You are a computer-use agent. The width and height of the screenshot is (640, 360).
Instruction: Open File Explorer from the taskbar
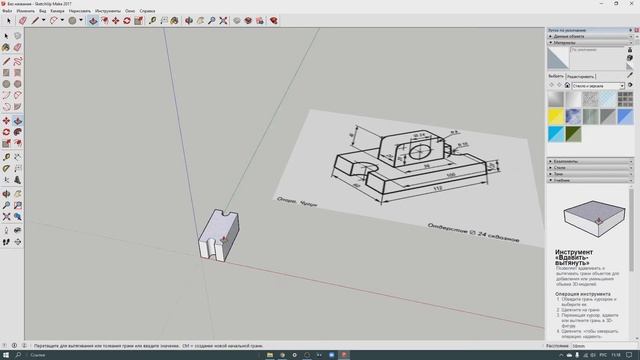pyautogui.click(x=270, y=355)
